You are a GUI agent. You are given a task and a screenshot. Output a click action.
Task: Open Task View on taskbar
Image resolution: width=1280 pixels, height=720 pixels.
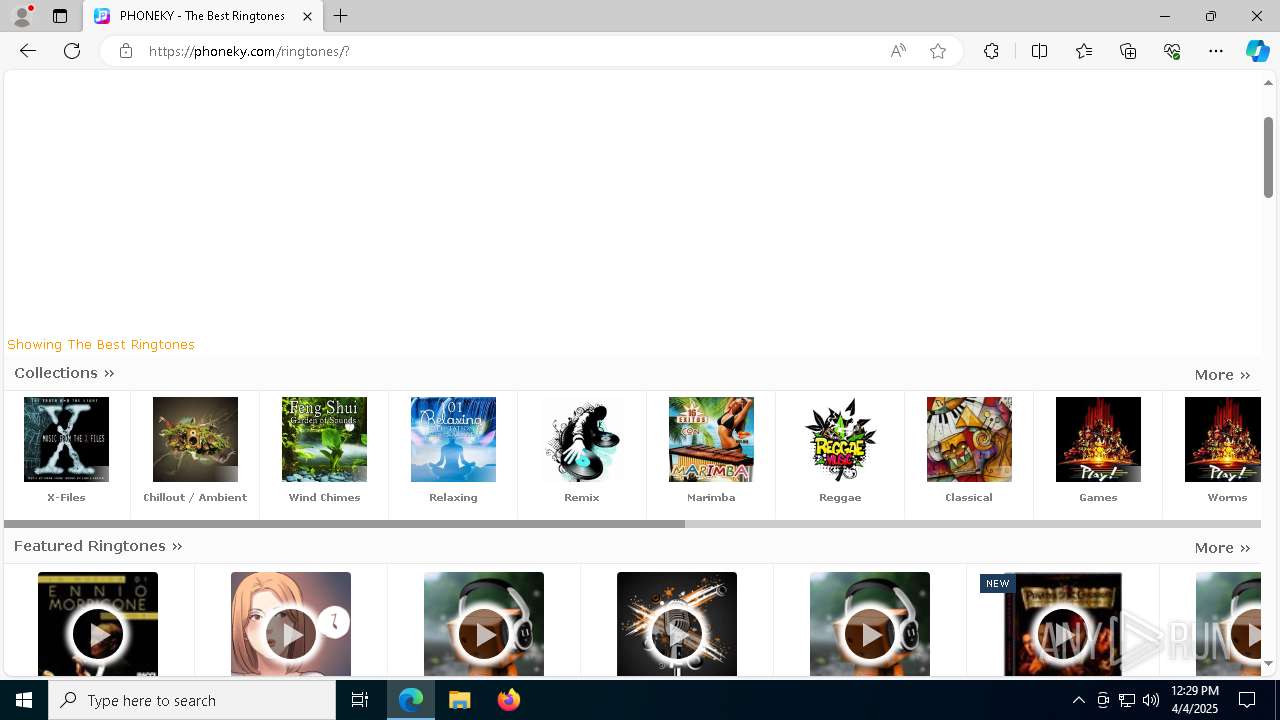[360, 700]
